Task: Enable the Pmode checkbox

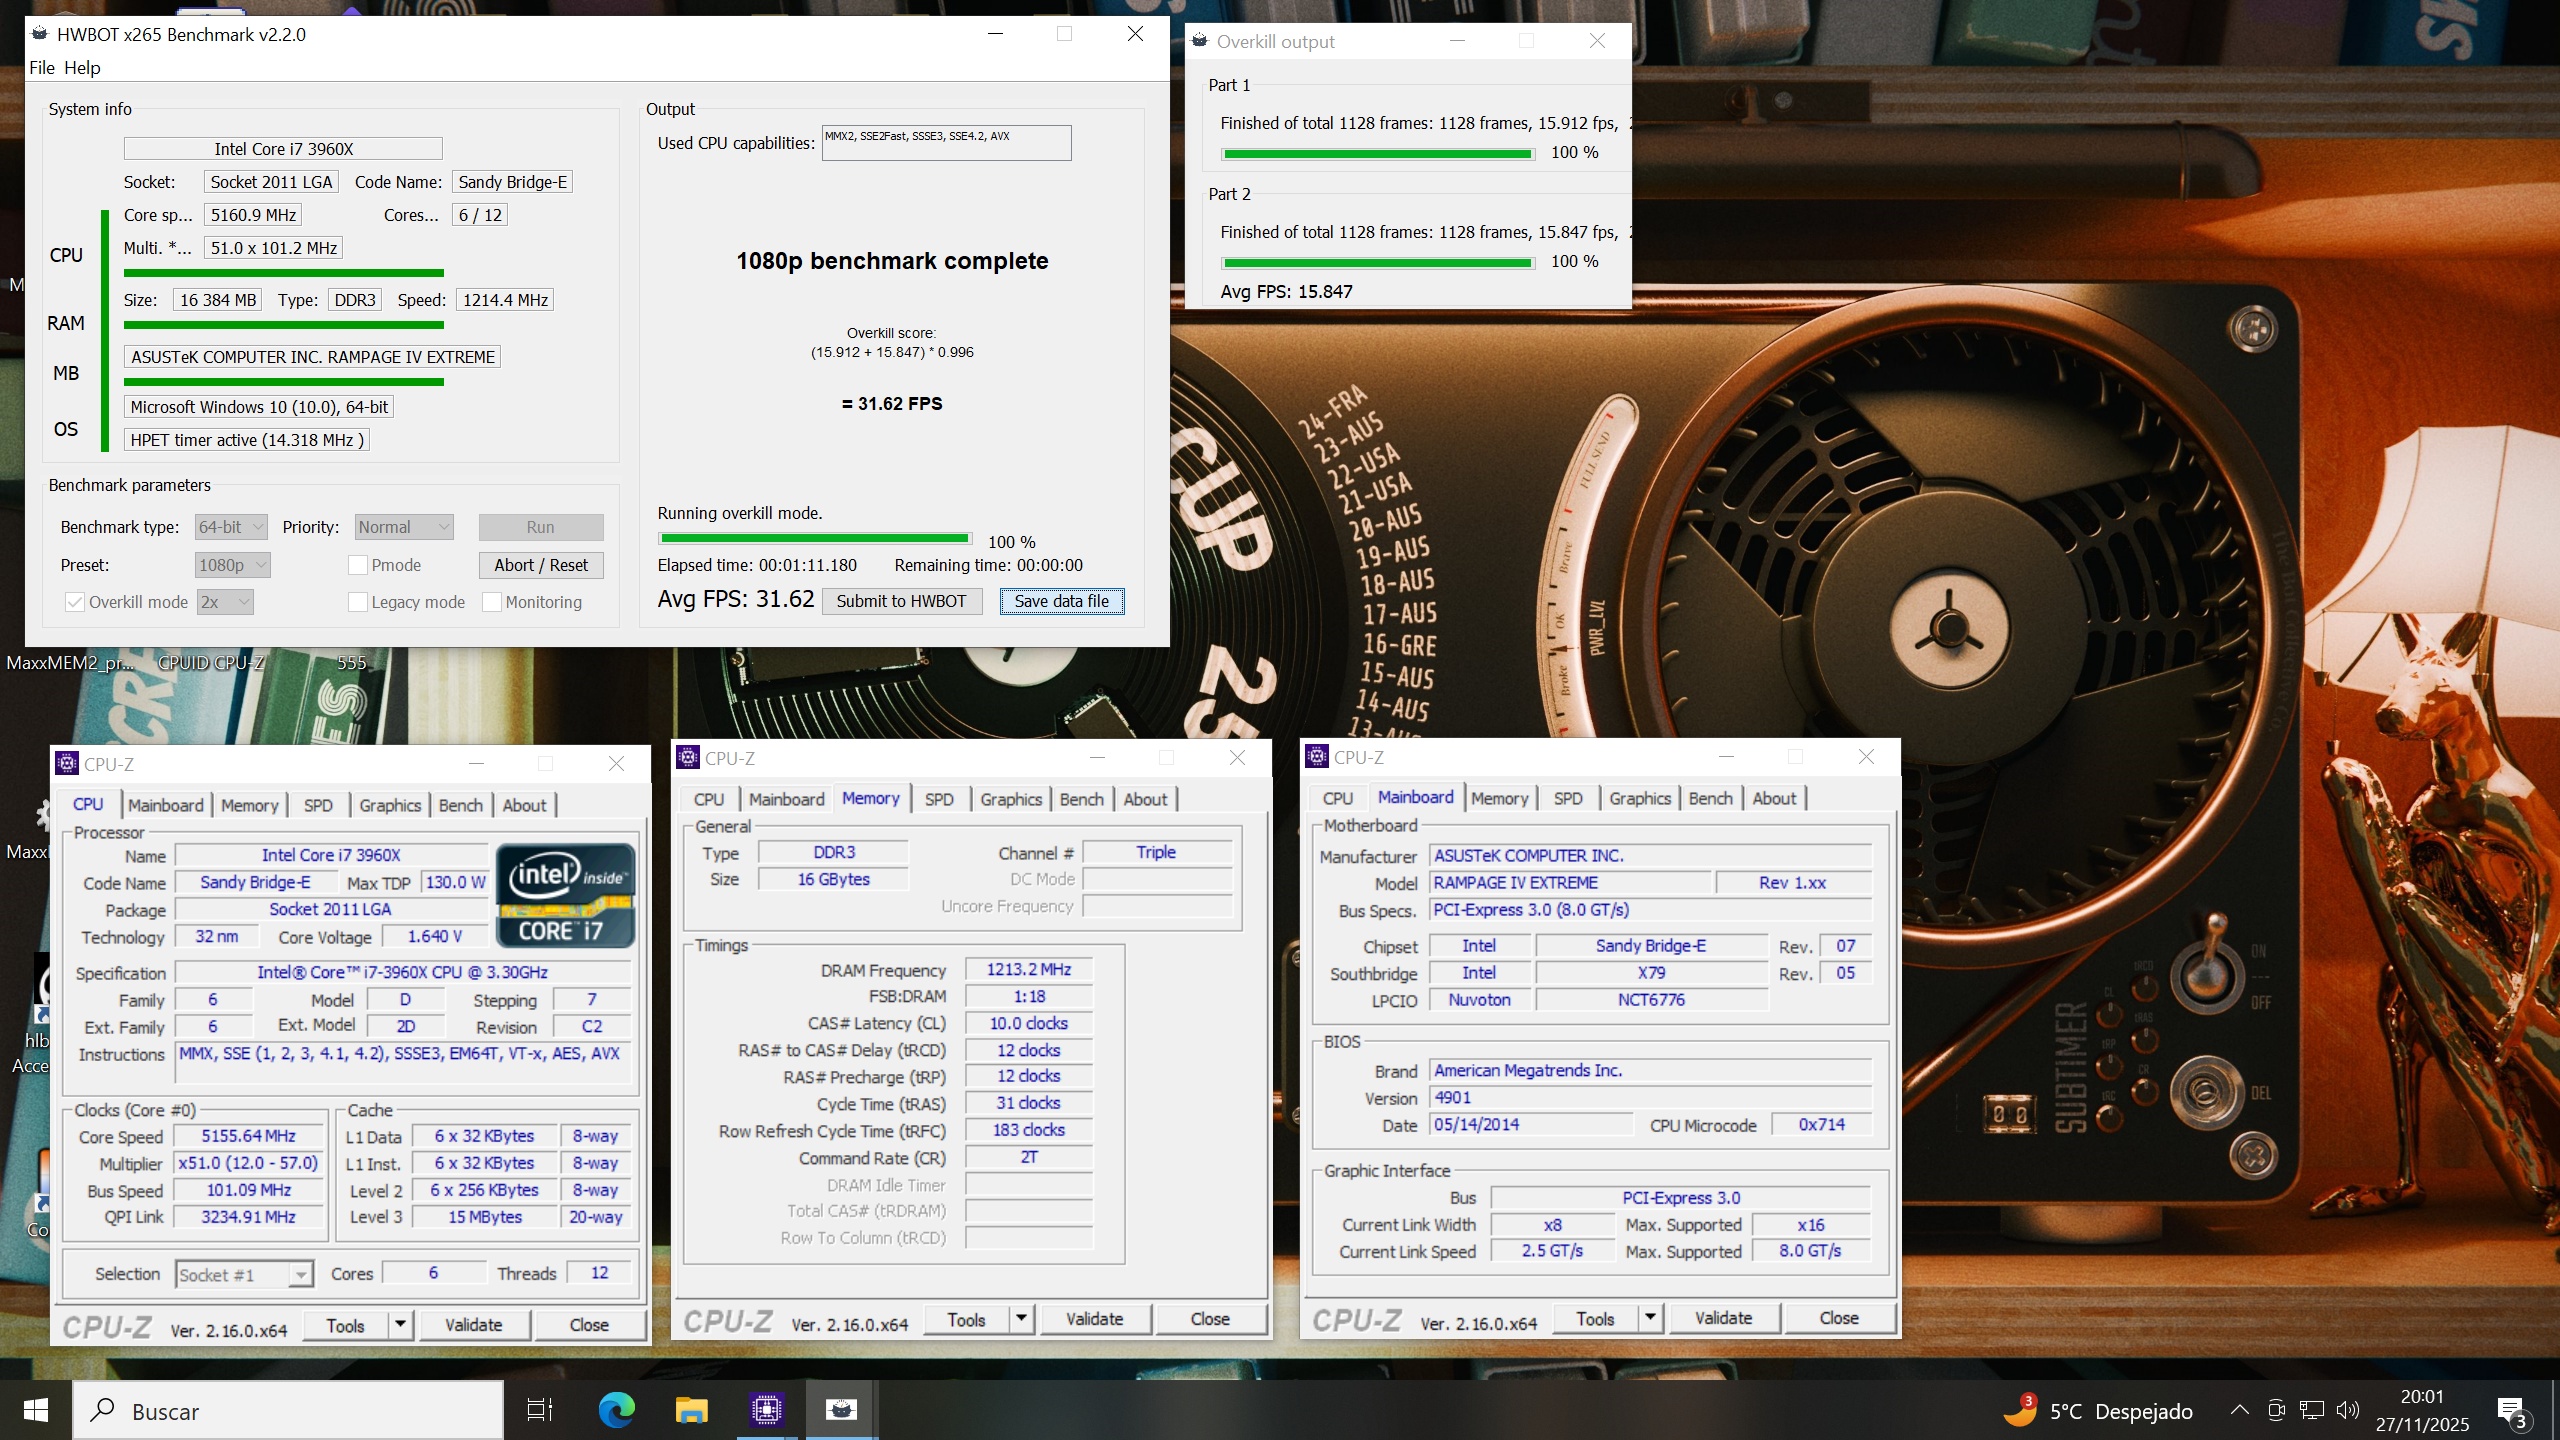Action: [x=357, y=565]
